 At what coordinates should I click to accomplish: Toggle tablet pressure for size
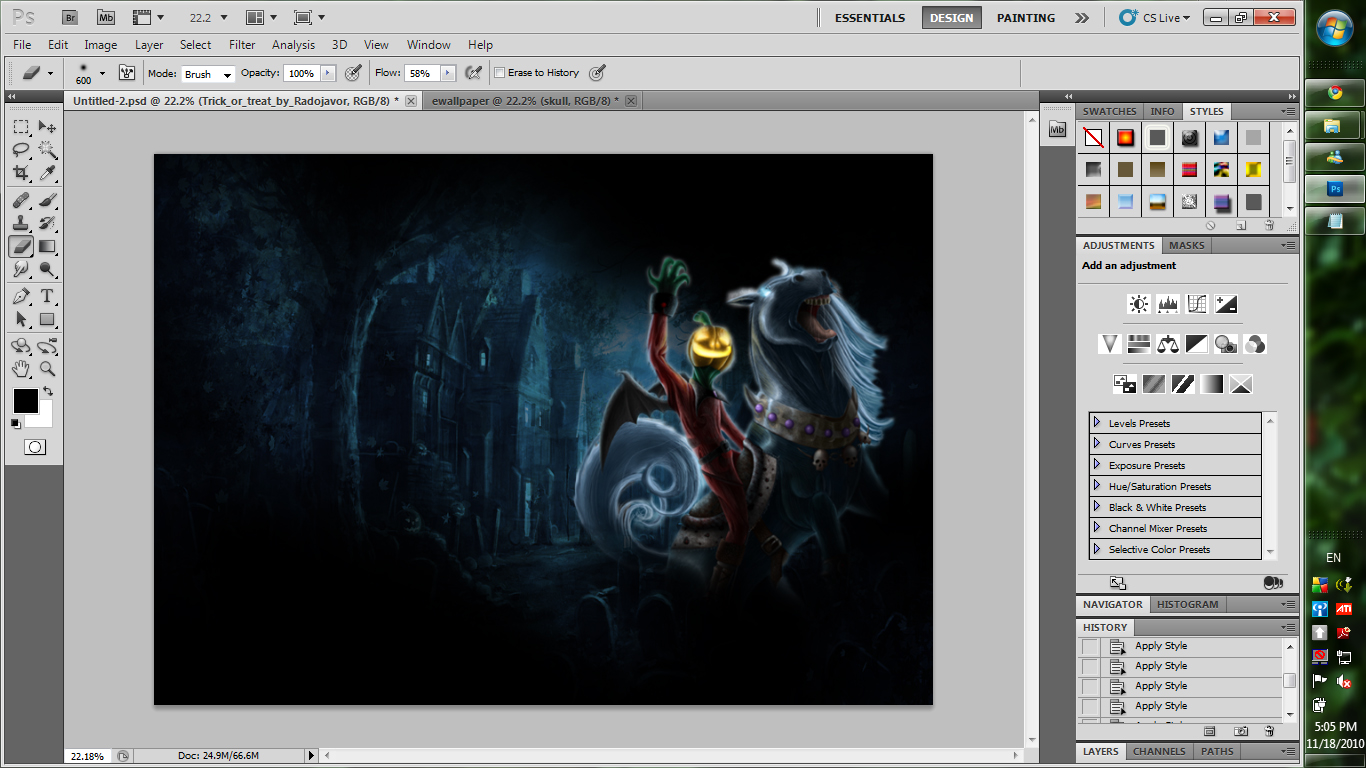pyautogui.click(x=597, y=73)
